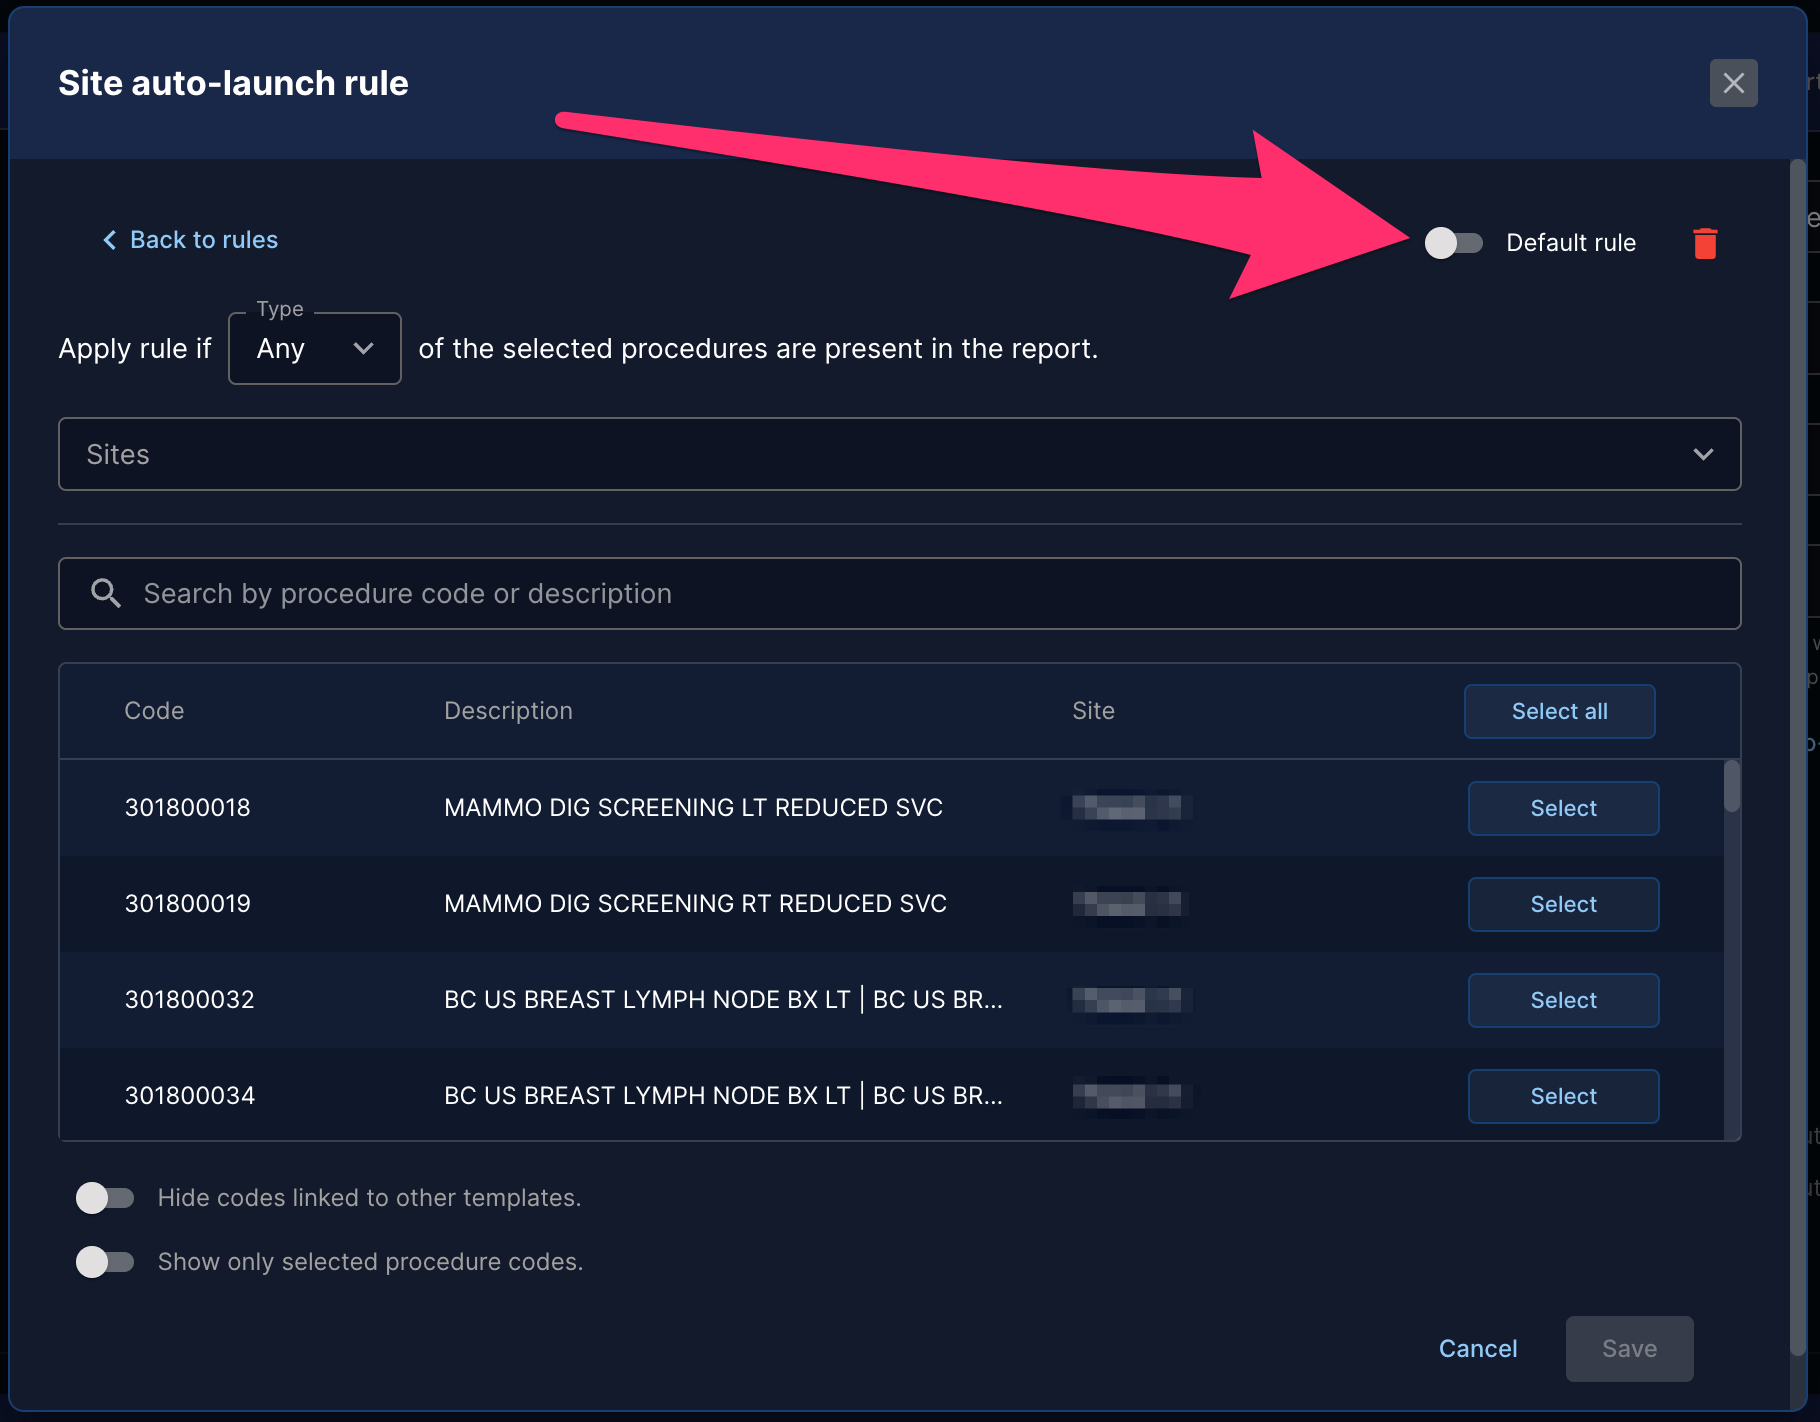Click the Sites dropdown chevron arrow
This screenshot has width=1820, height=1422.
coord(1703,454)
